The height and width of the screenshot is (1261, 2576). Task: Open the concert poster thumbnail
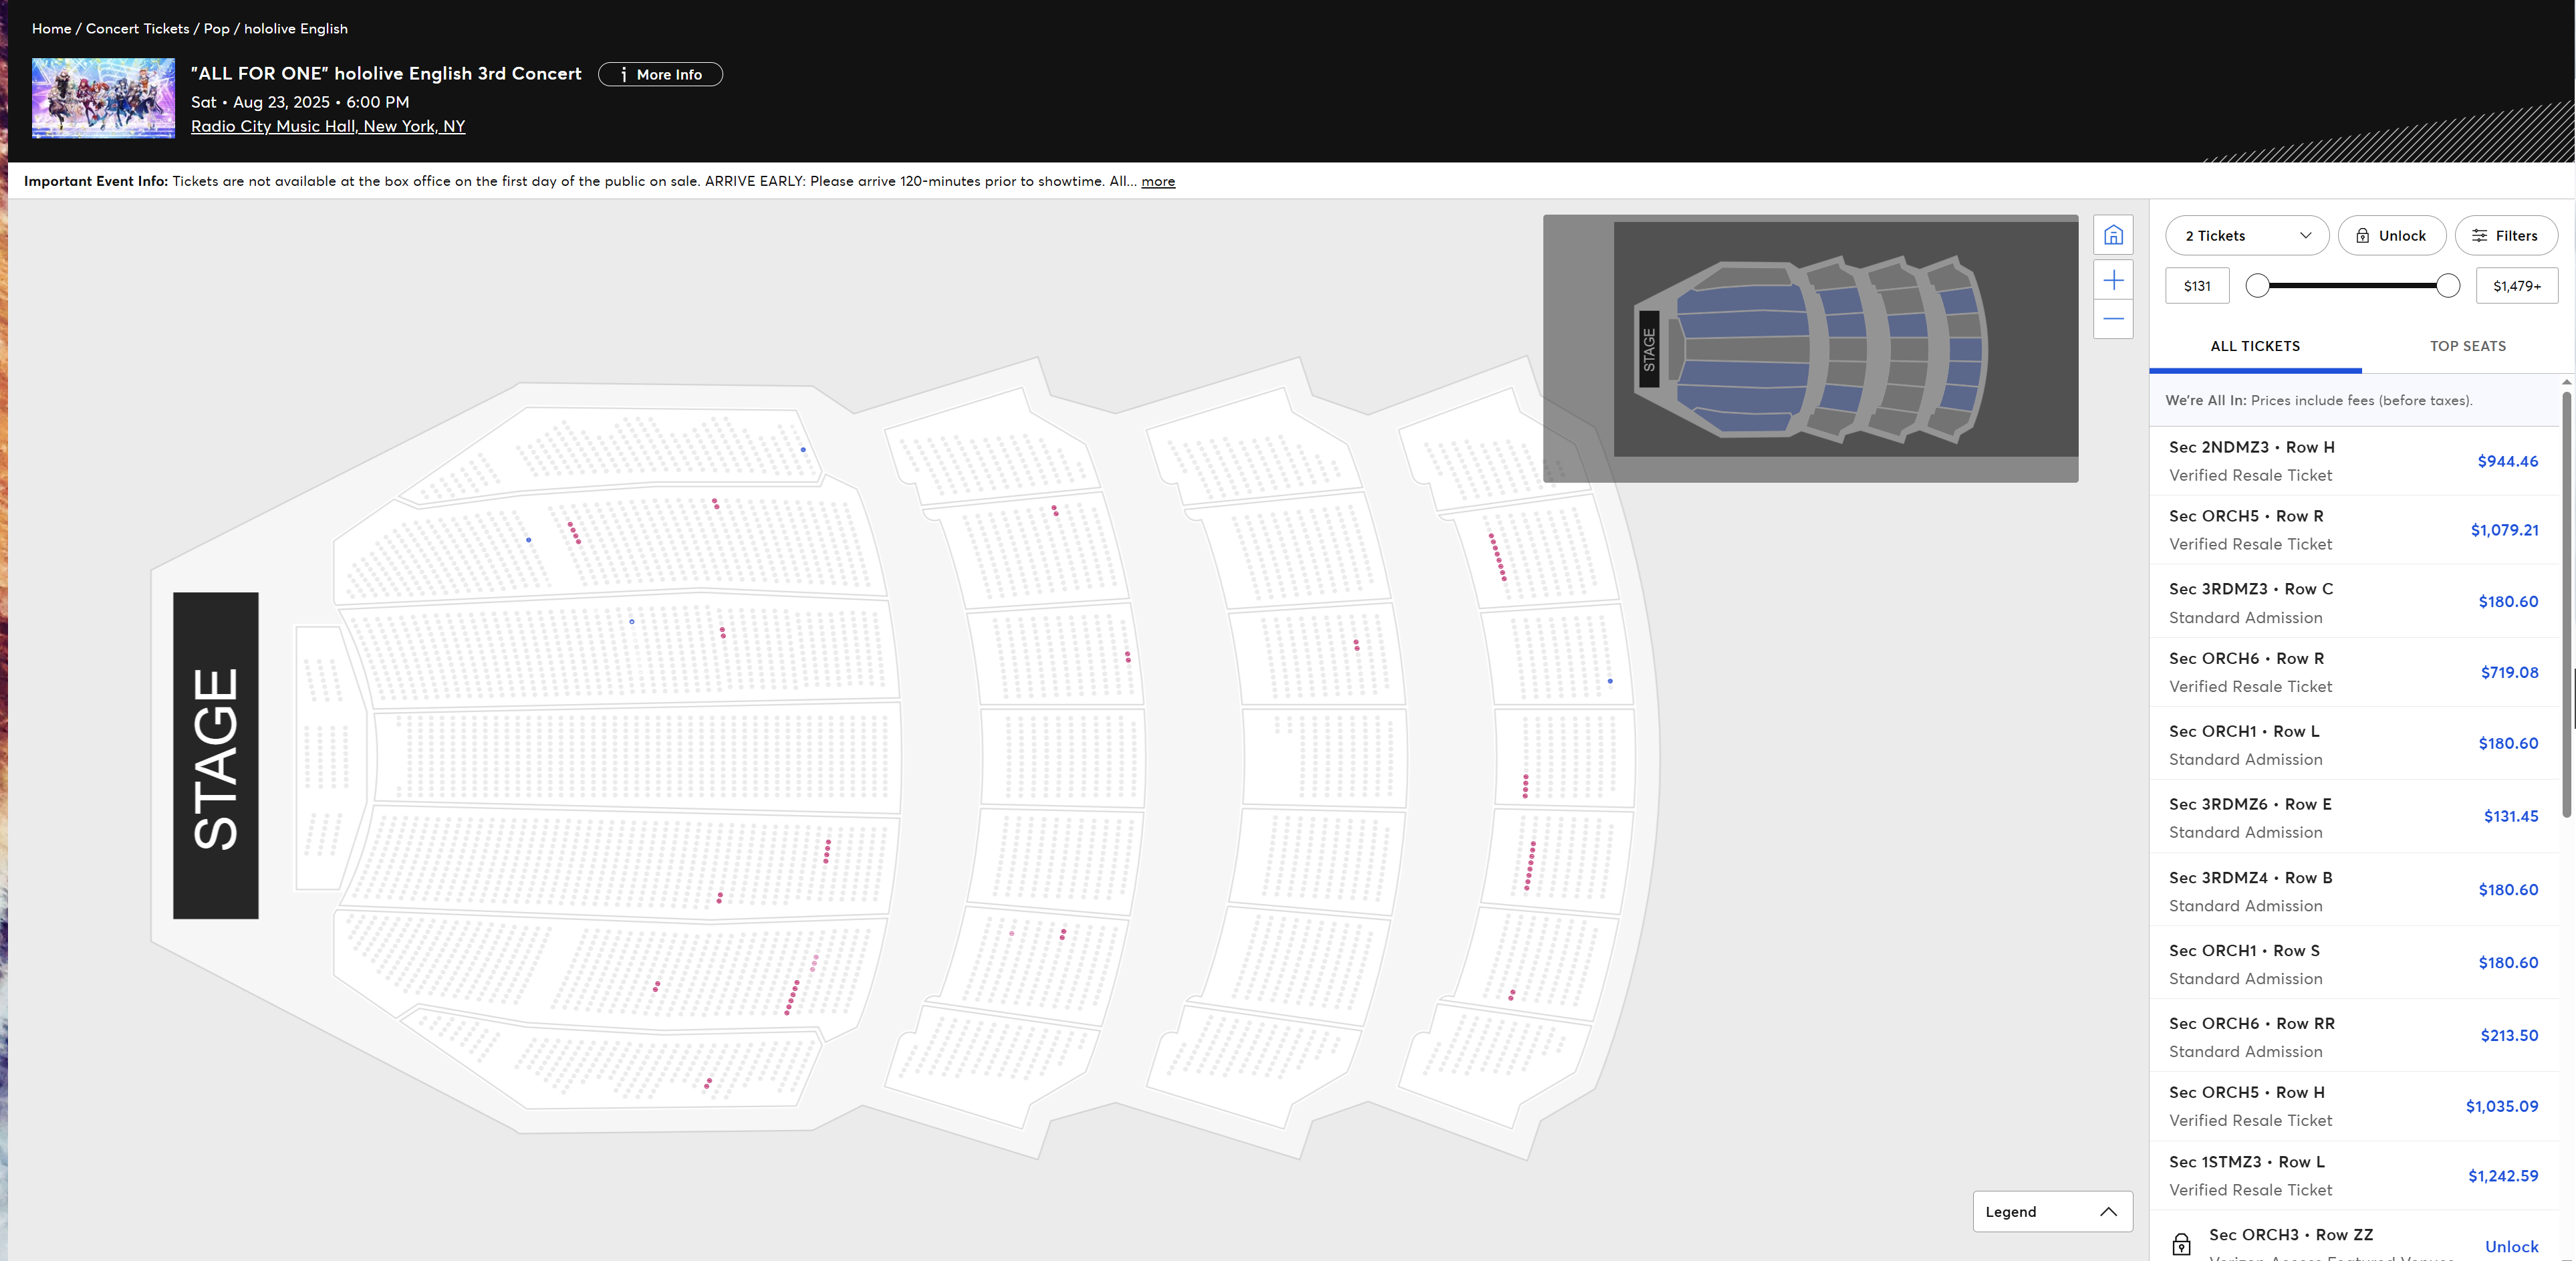tap(103, 98)
